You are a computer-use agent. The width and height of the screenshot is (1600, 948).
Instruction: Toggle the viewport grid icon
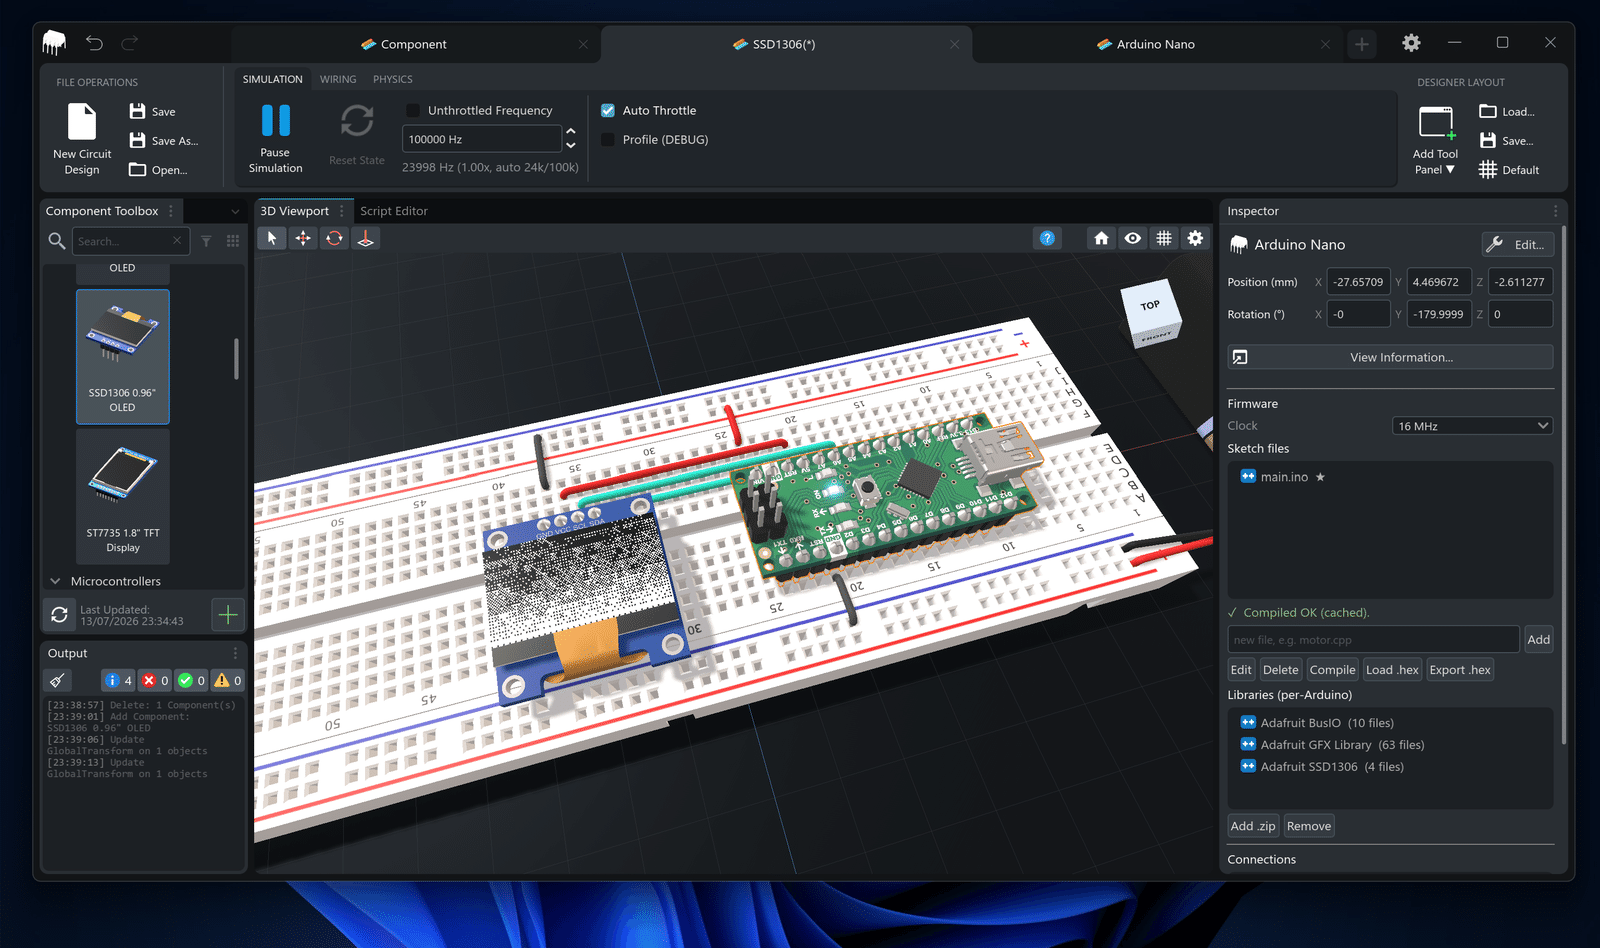pyautogui.click(x=1164, y=238)
